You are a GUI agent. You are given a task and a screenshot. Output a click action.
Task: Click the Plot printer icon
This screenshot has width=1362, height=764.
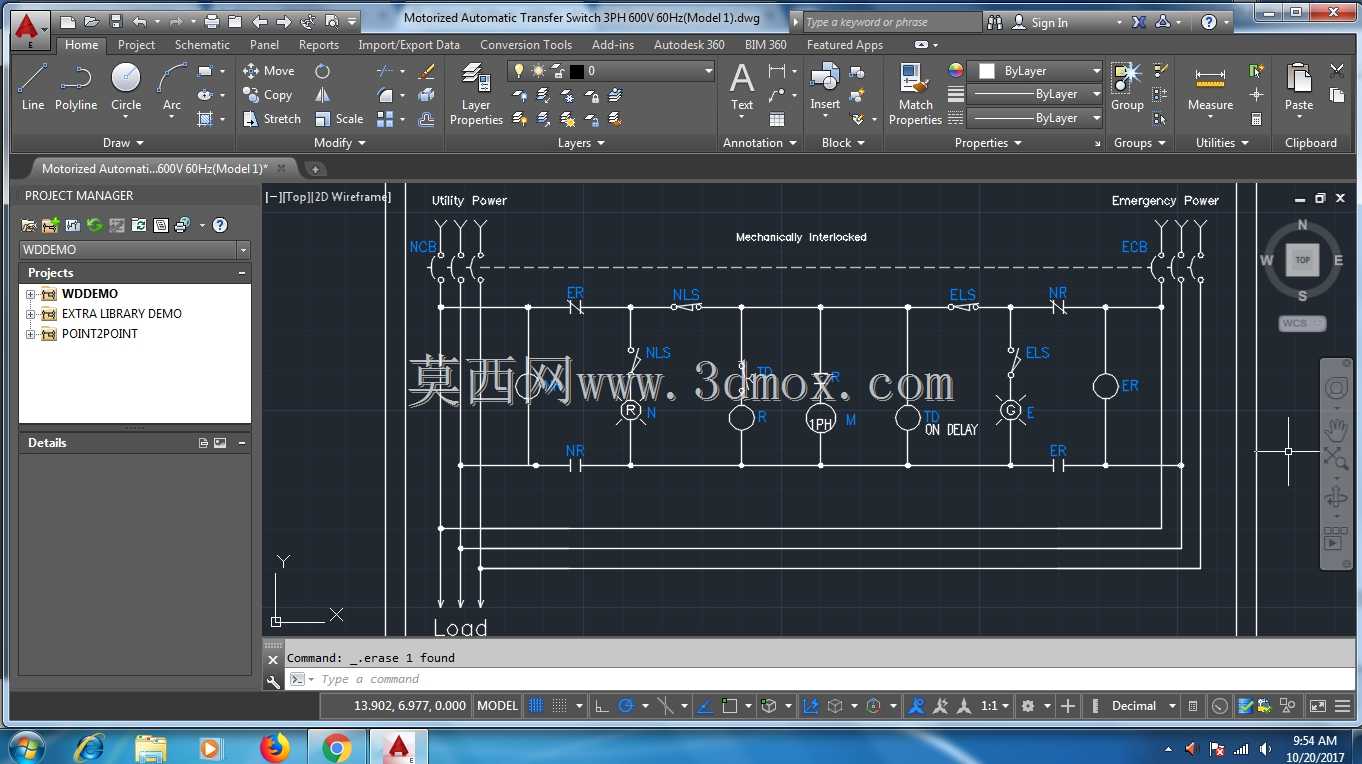coord(211,21)
